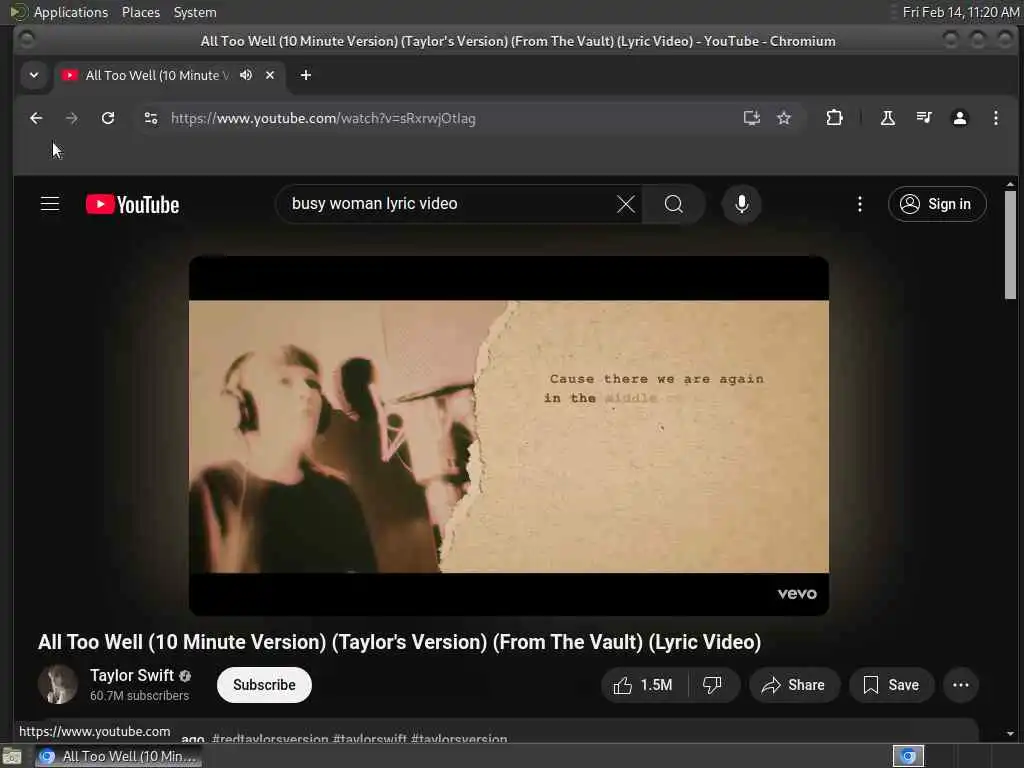Subscribe to Taylor Swift channel
The image size is (1024, 768).
pyautogui.click(x=264, y=685)
